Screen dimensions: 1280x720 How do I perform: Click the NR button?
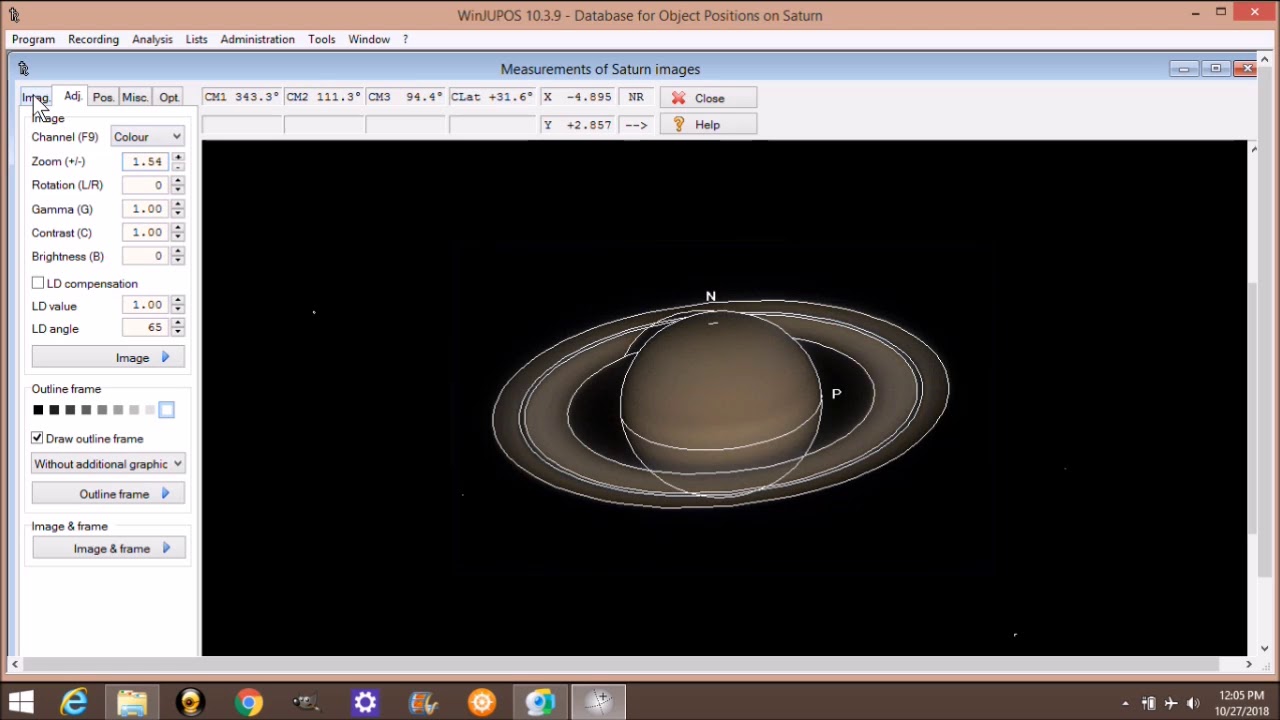(636, 97)
